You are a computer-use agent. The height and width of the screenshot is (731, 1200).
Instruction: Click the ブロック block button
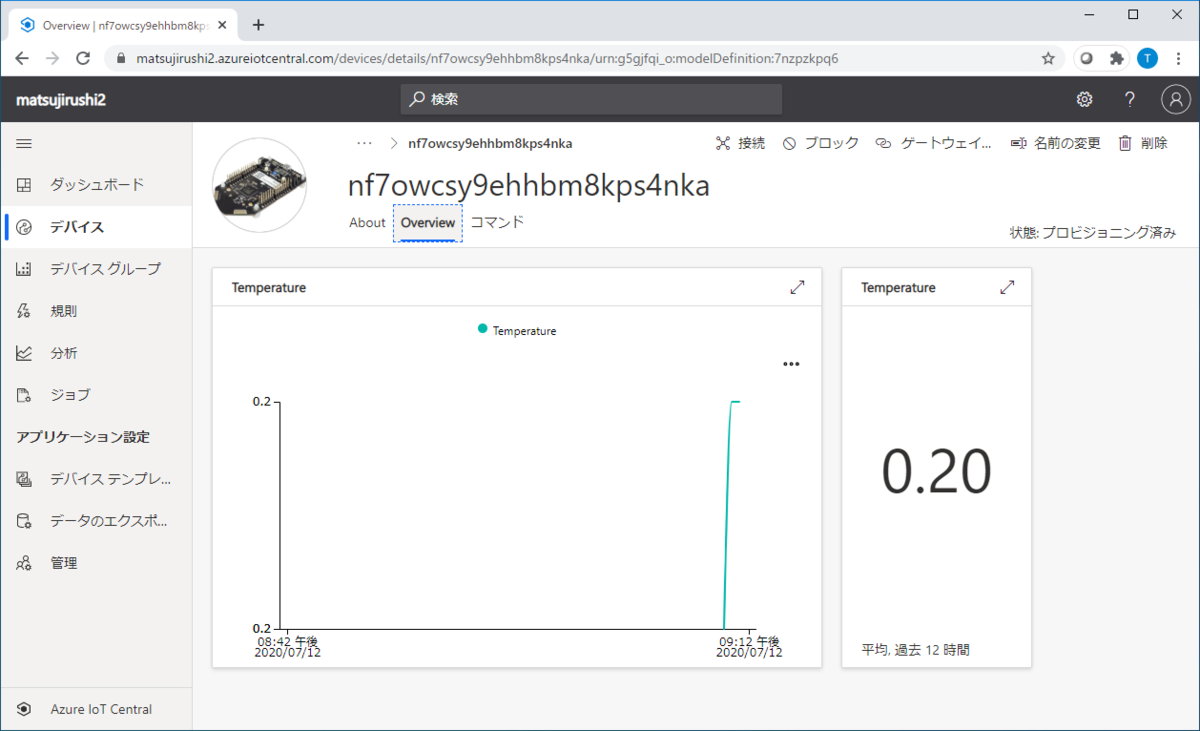820,143
